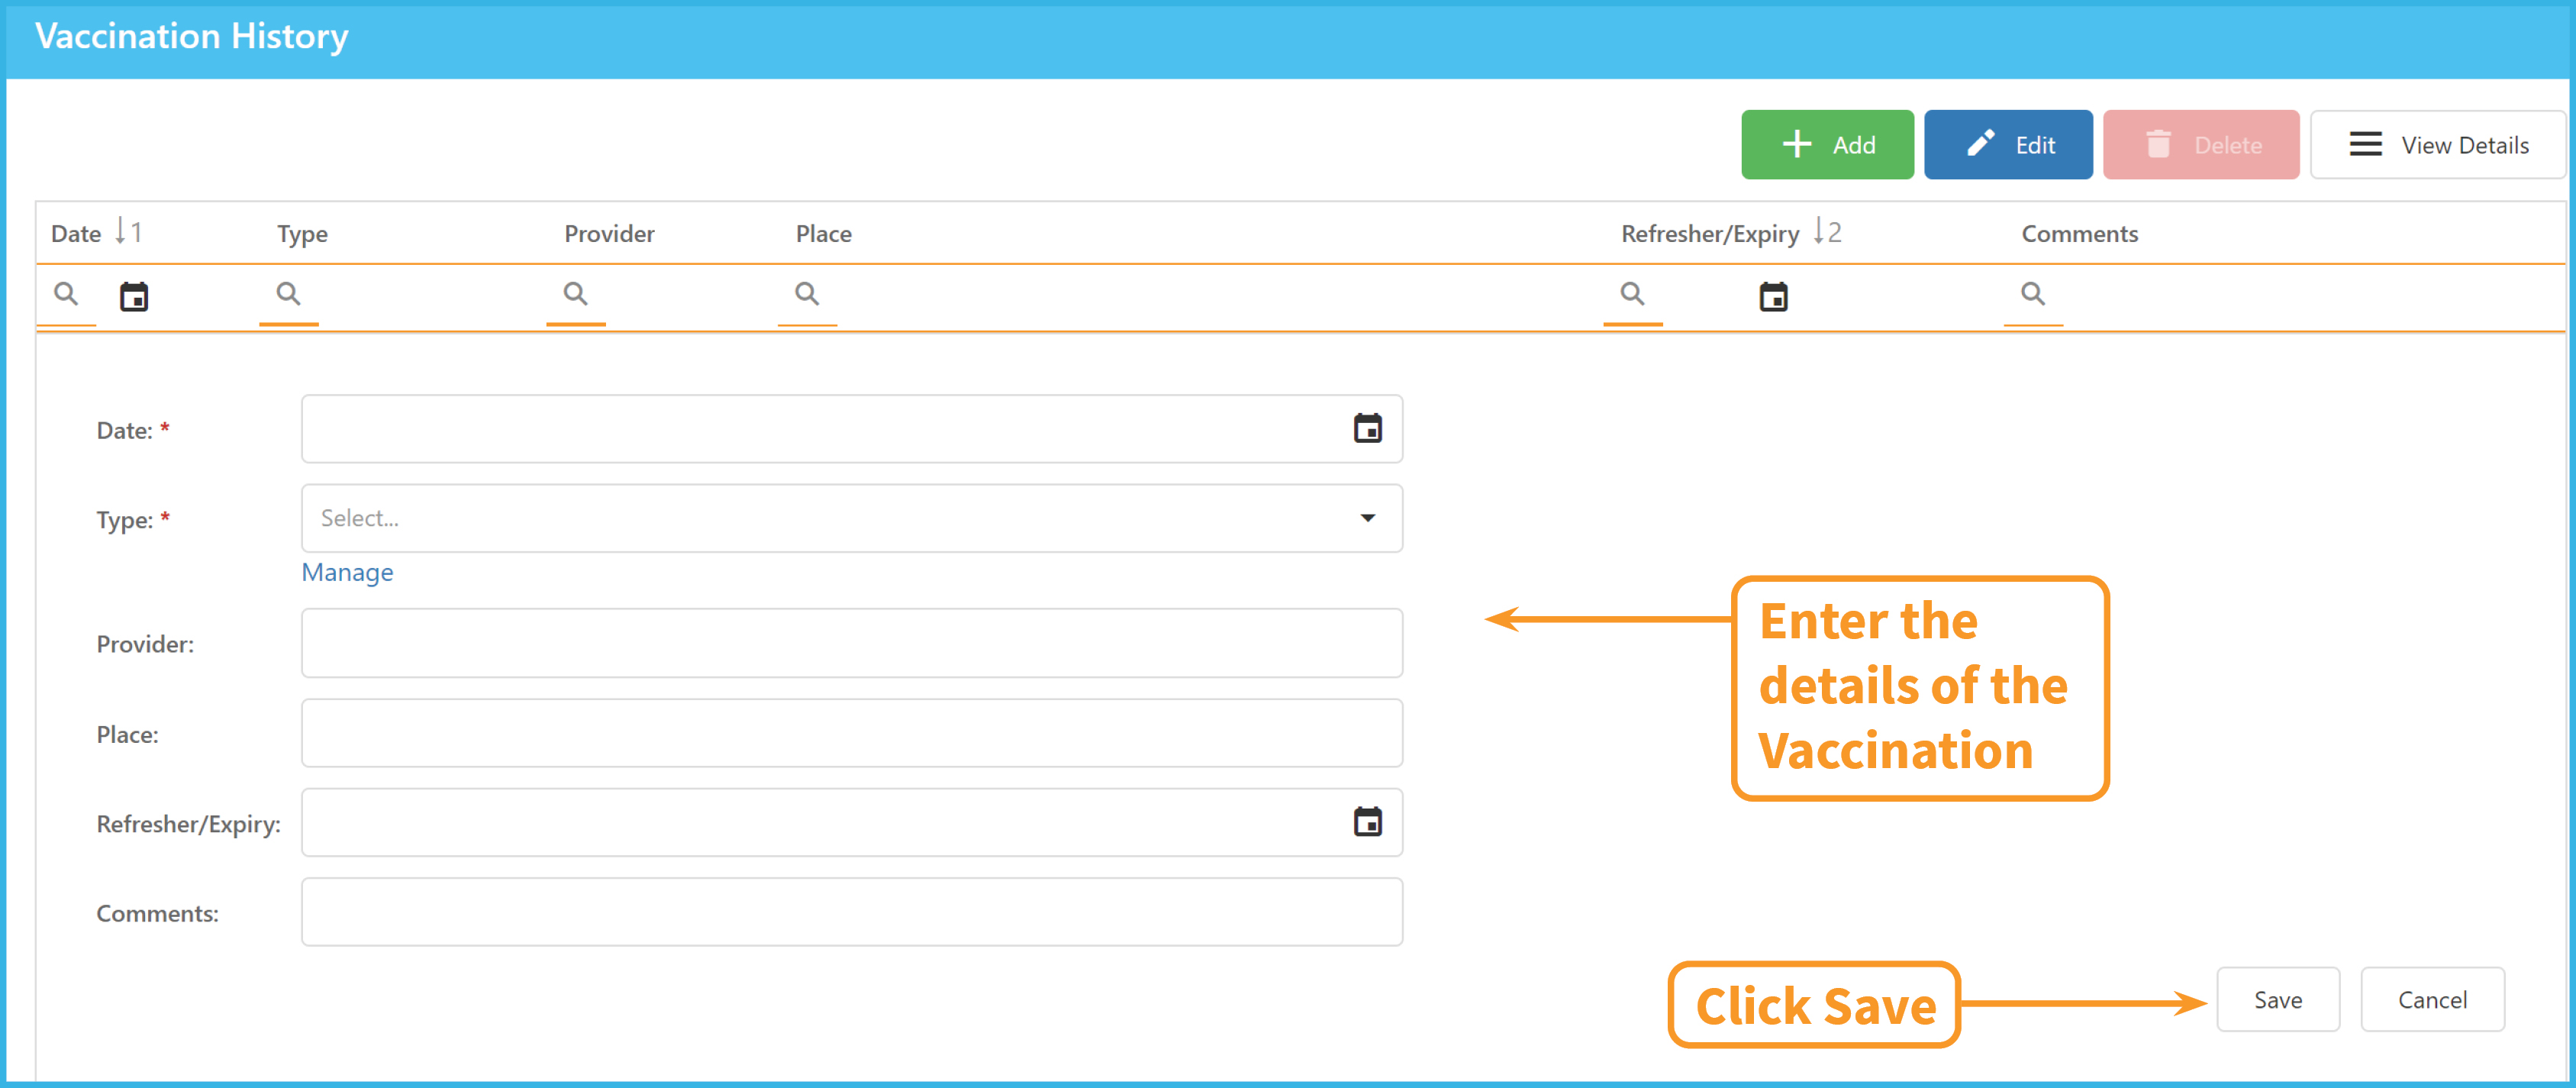
Task: Click into the Place input field
Action: [x=852, y=733]
